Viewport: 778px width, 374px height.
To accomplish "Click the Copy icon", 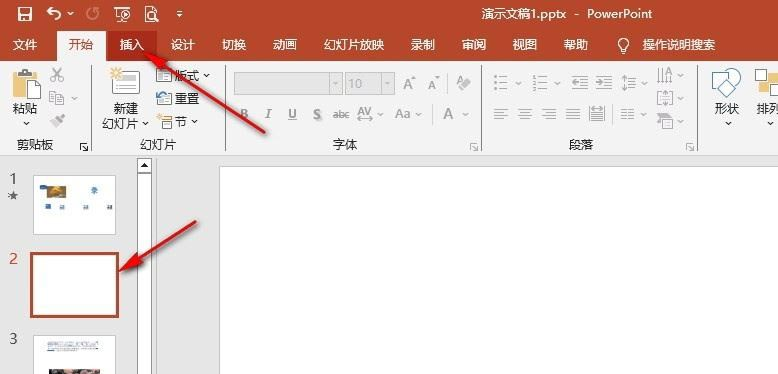I will pyautogui.click(x=57, y=98).
